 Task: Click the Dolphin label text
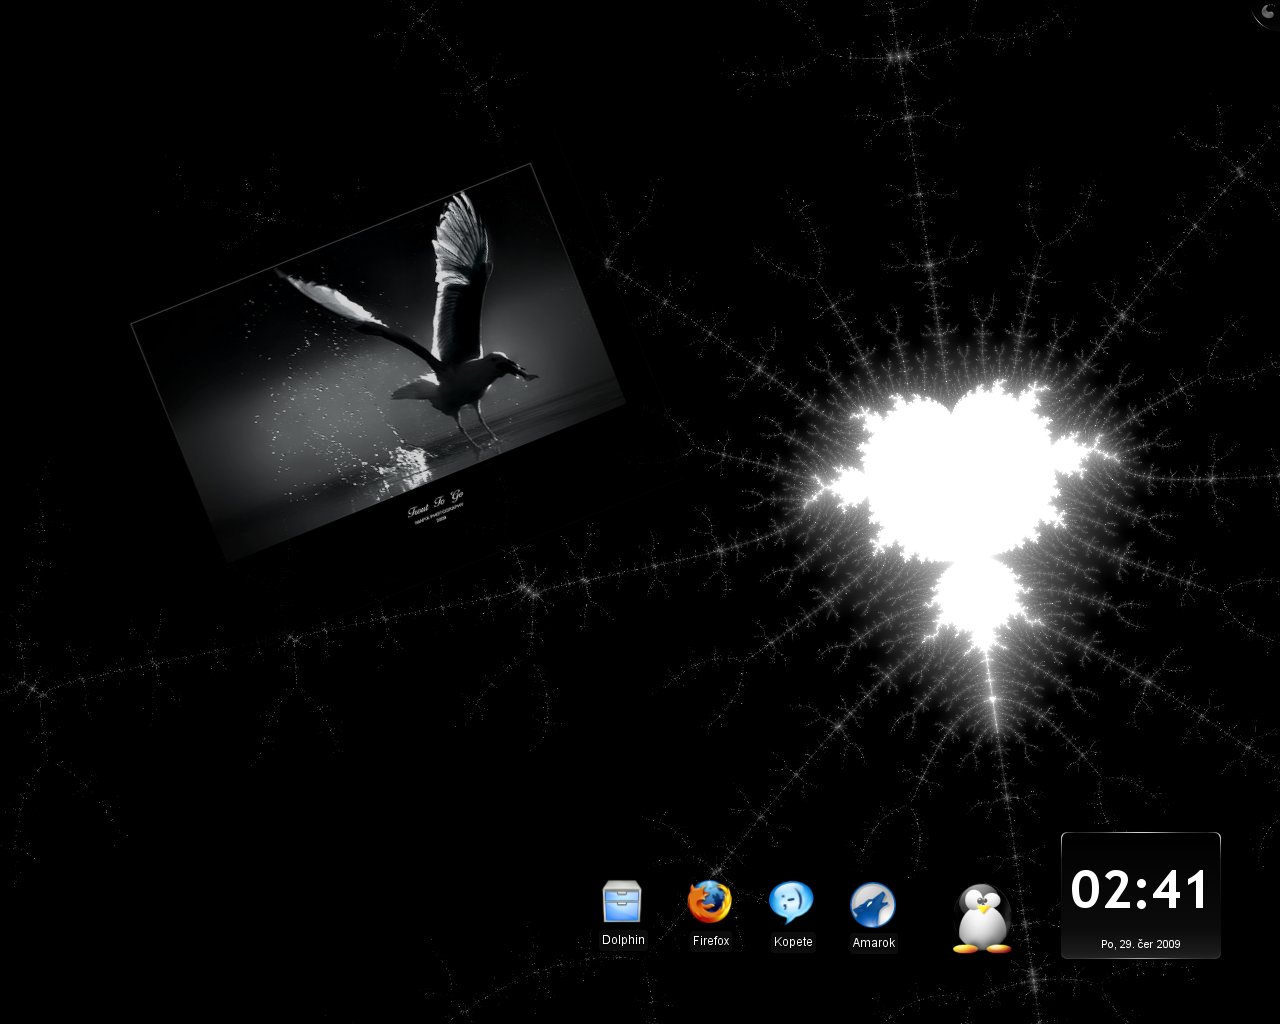tap(623, 940)
